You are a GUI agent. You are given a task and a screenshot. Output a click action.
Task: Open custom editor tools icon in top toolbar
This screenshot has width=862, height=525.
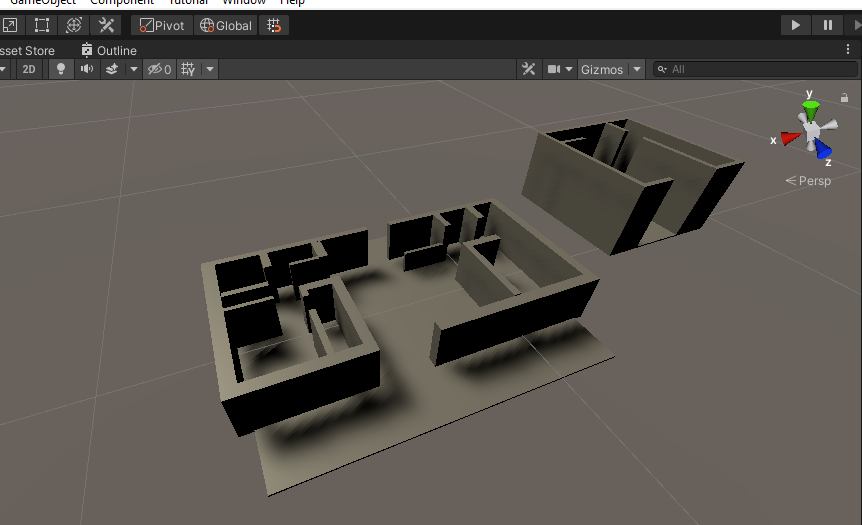click(106, 25)
